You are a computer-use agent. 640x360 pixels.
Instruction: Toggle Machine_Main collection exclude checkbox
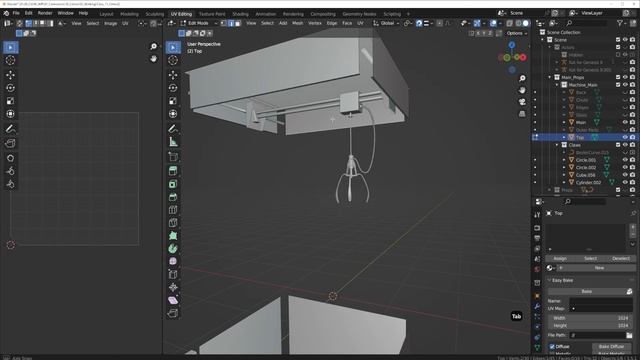pyautogui.click(x=618, y=84)
